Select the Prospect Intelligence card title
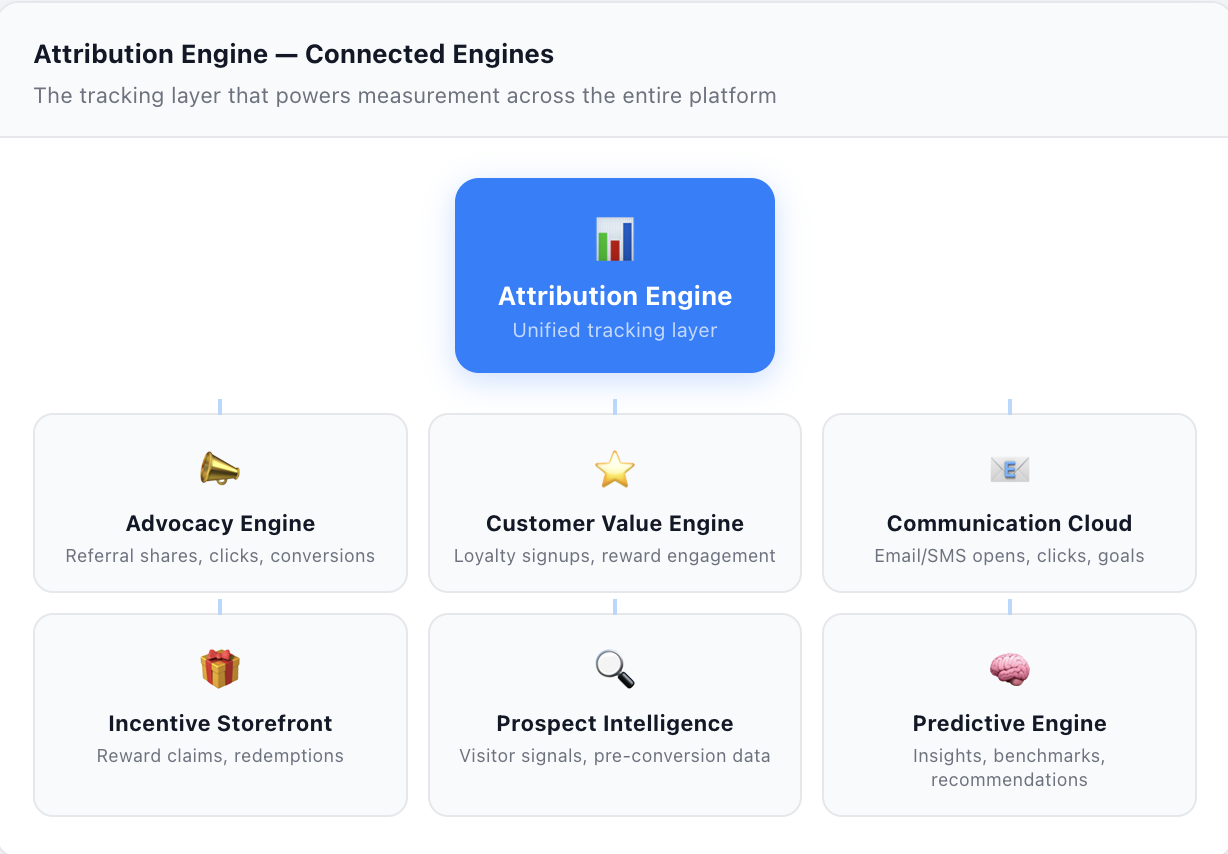The image size is (1228, 854). pos(614,724)
